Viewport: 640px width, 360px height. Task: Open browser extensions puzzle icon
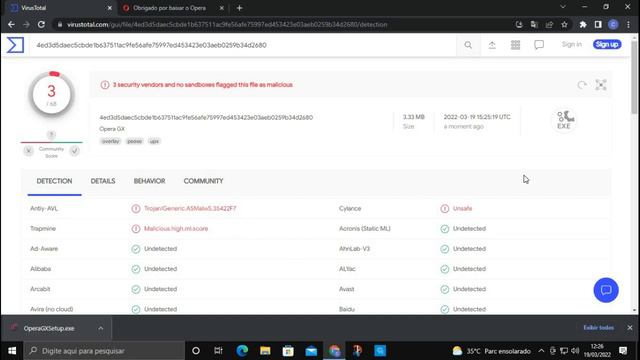tap(583, 24)
